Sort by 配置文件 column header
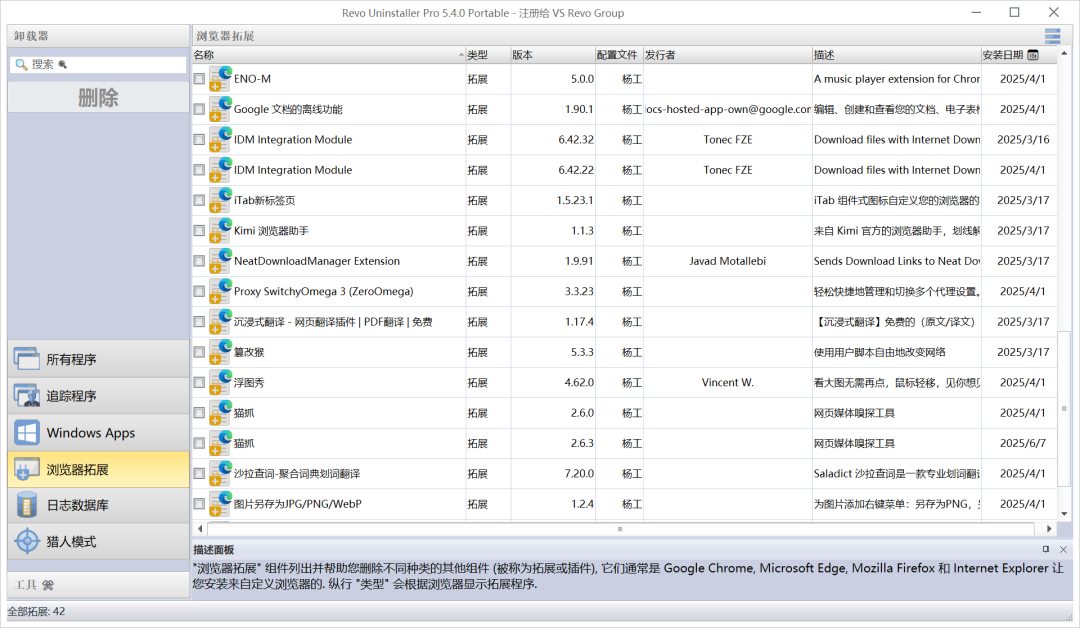This screenshot has width=1080, height=628. click(619, 54)
